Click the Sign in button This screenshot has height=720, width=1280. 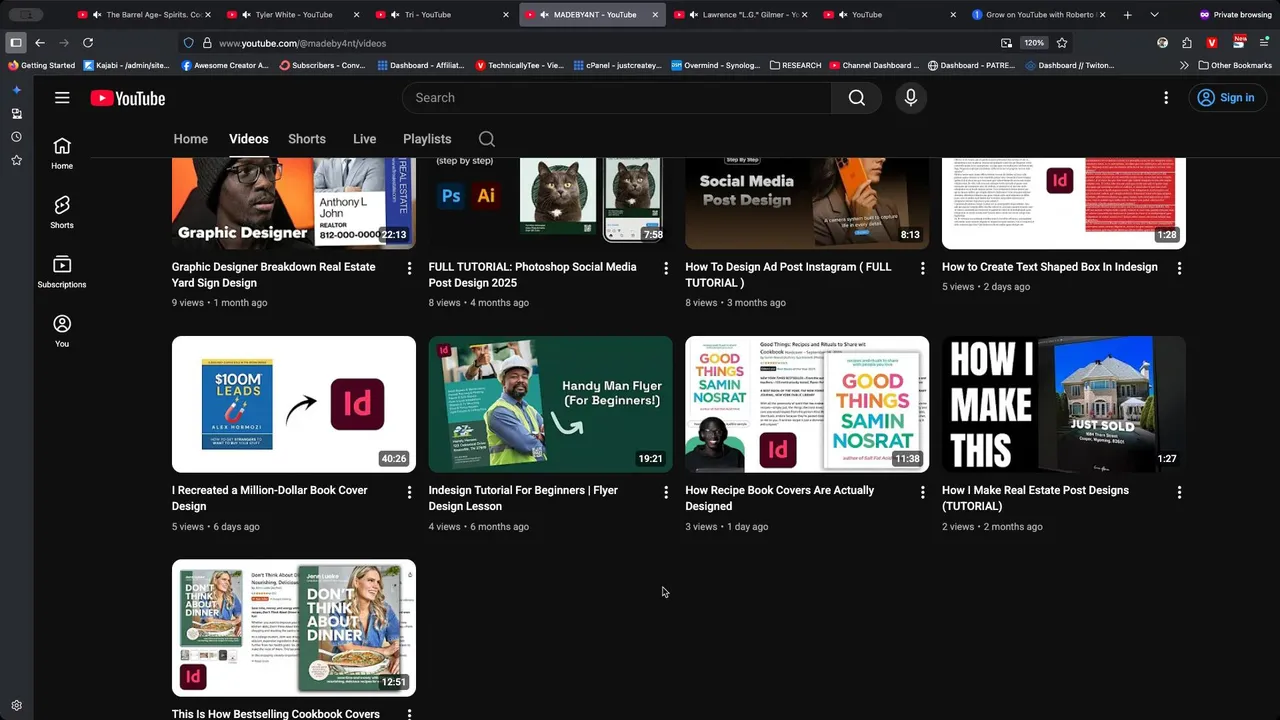(1226, 98)
